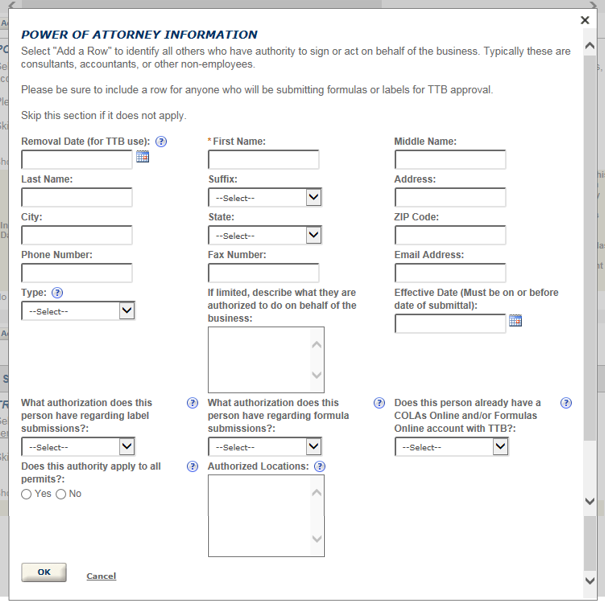Viewport: 605px width, 607px height.
Task: Click help icon next to Removal Date
Action: tap(161, 142)
